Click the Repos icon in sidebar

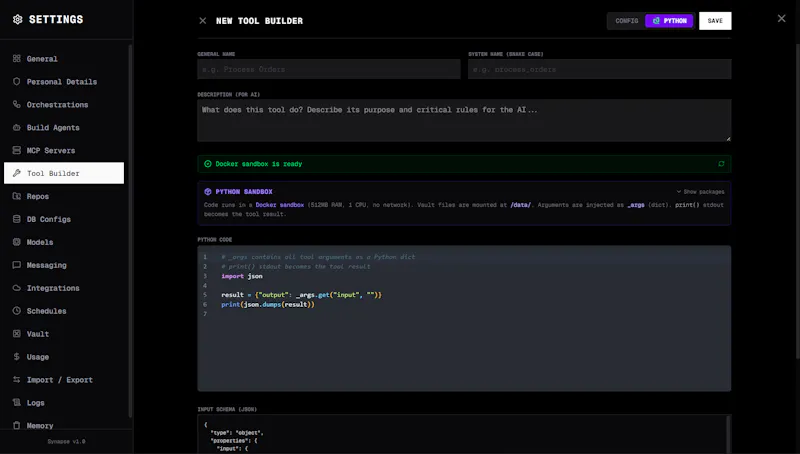[x=17, y=196]
